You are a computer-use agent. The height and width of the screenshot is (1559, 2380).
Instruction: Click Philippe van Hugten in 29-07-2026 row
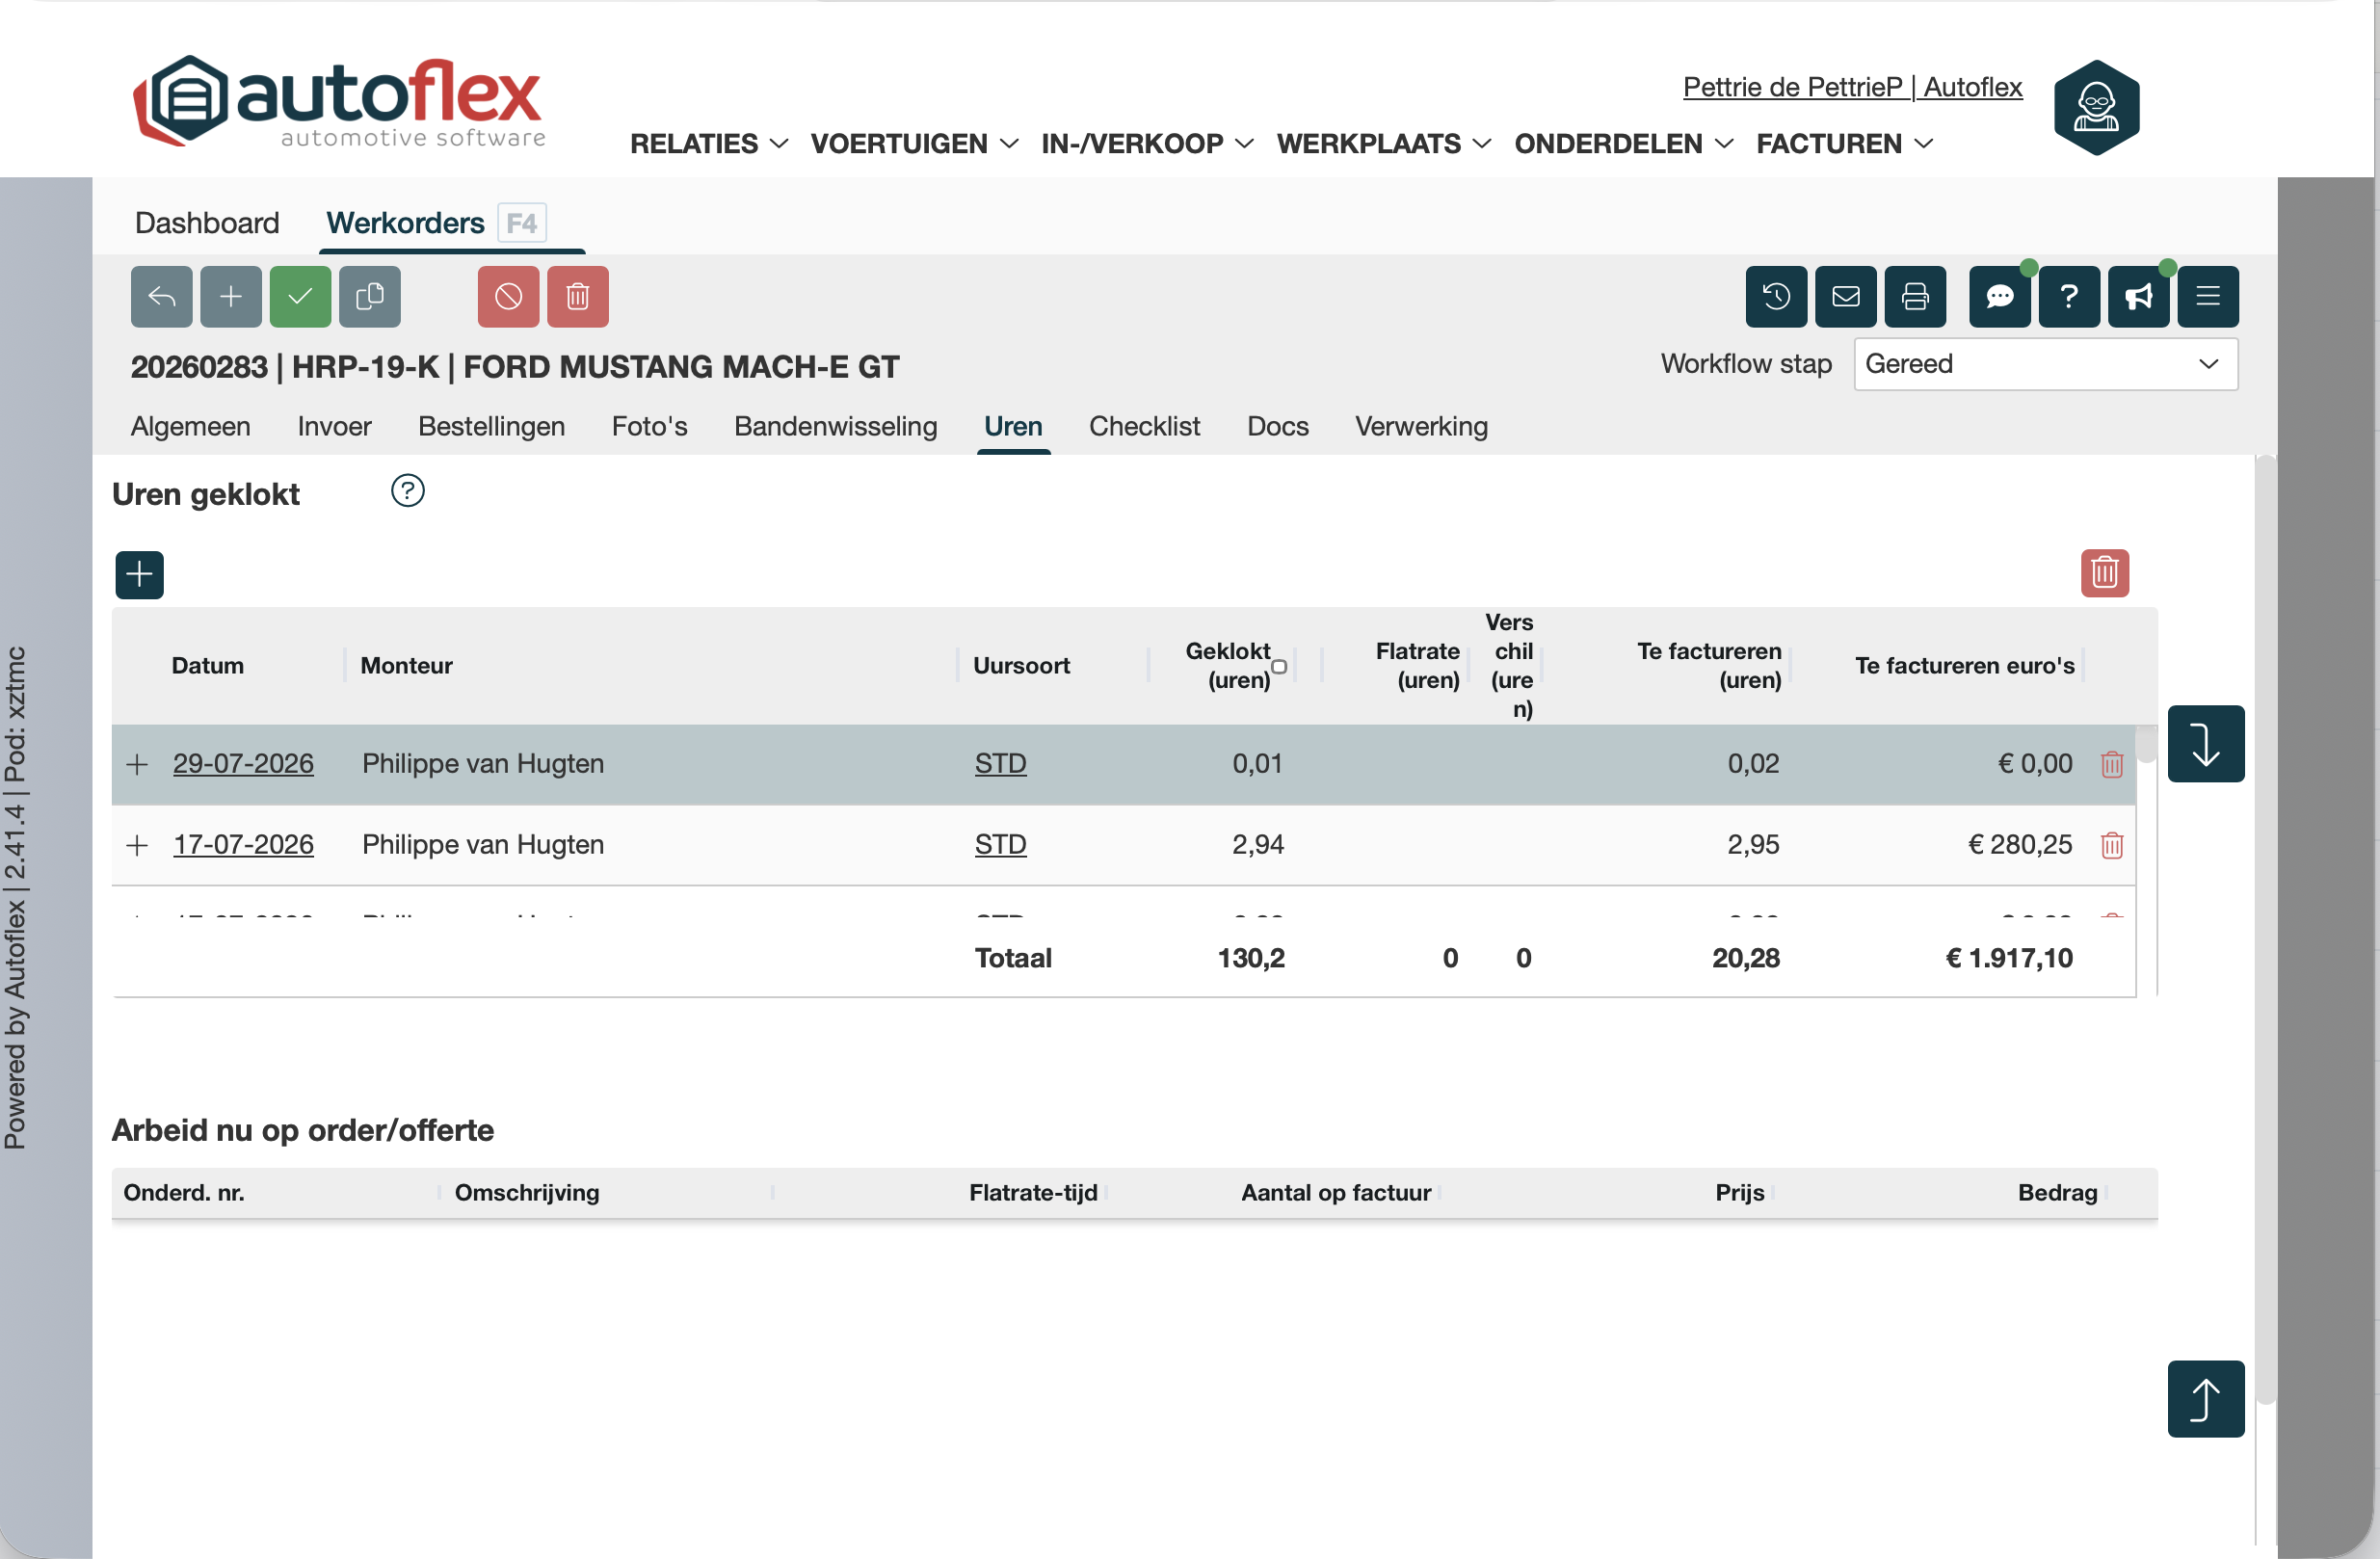click(x=483, y=763)
